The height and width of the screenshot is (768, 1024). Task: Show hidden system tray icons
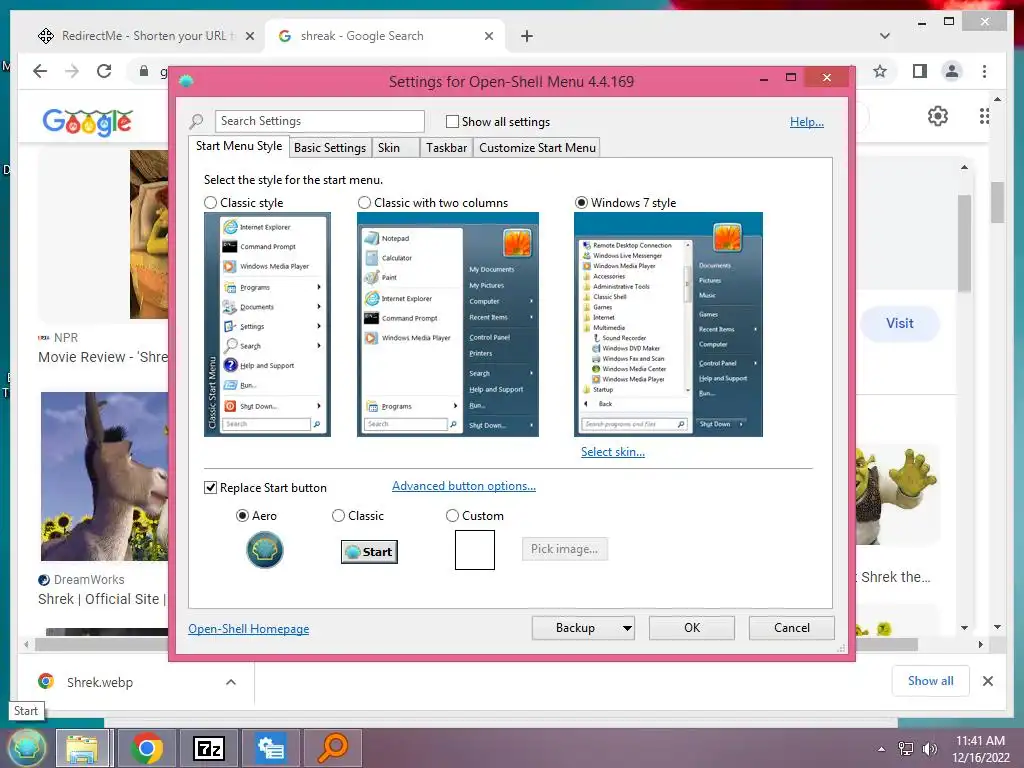coord(881,749)
